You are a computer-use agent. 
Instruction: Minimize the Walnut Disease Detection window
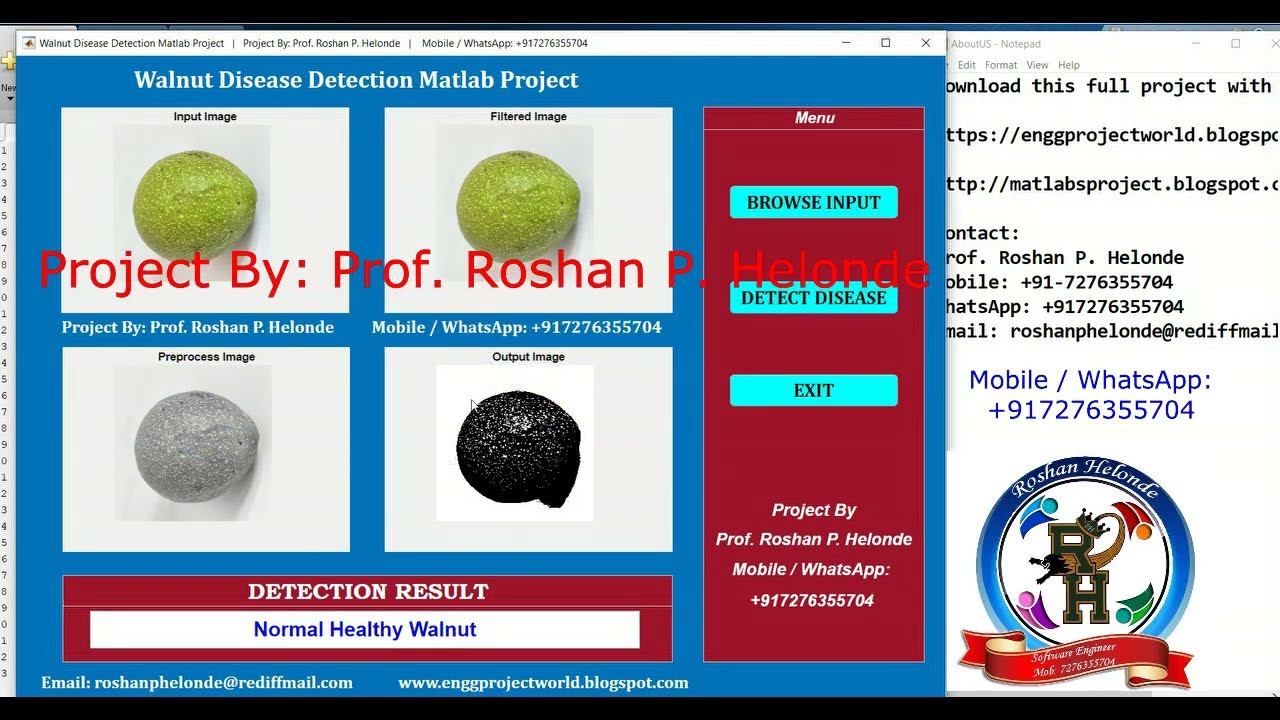point(846,43)
